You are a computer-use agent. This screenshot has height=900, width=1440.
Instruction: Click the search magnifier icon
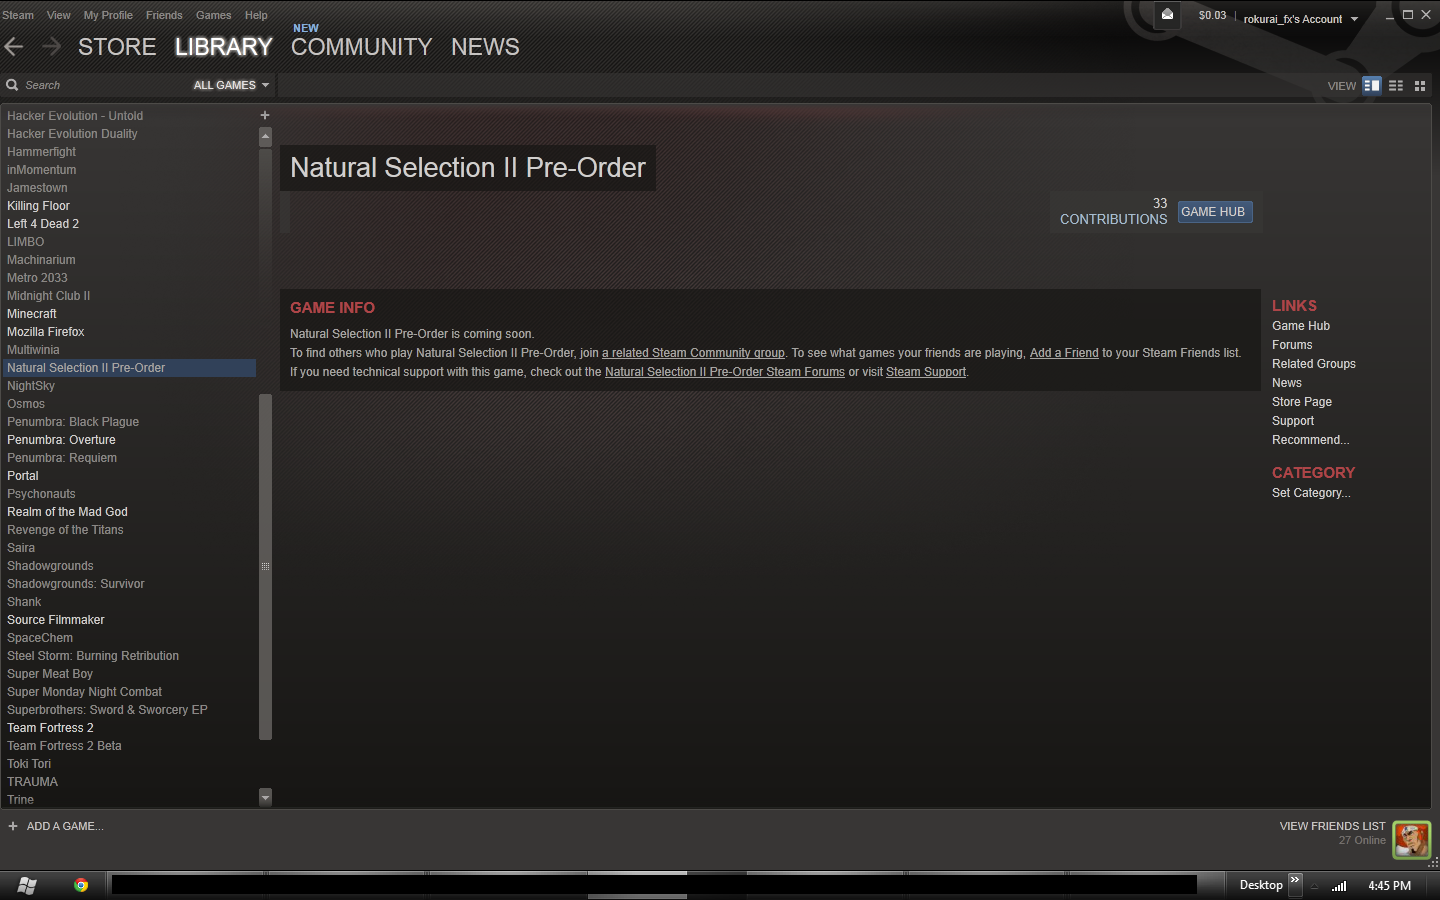tap(12, 85)
